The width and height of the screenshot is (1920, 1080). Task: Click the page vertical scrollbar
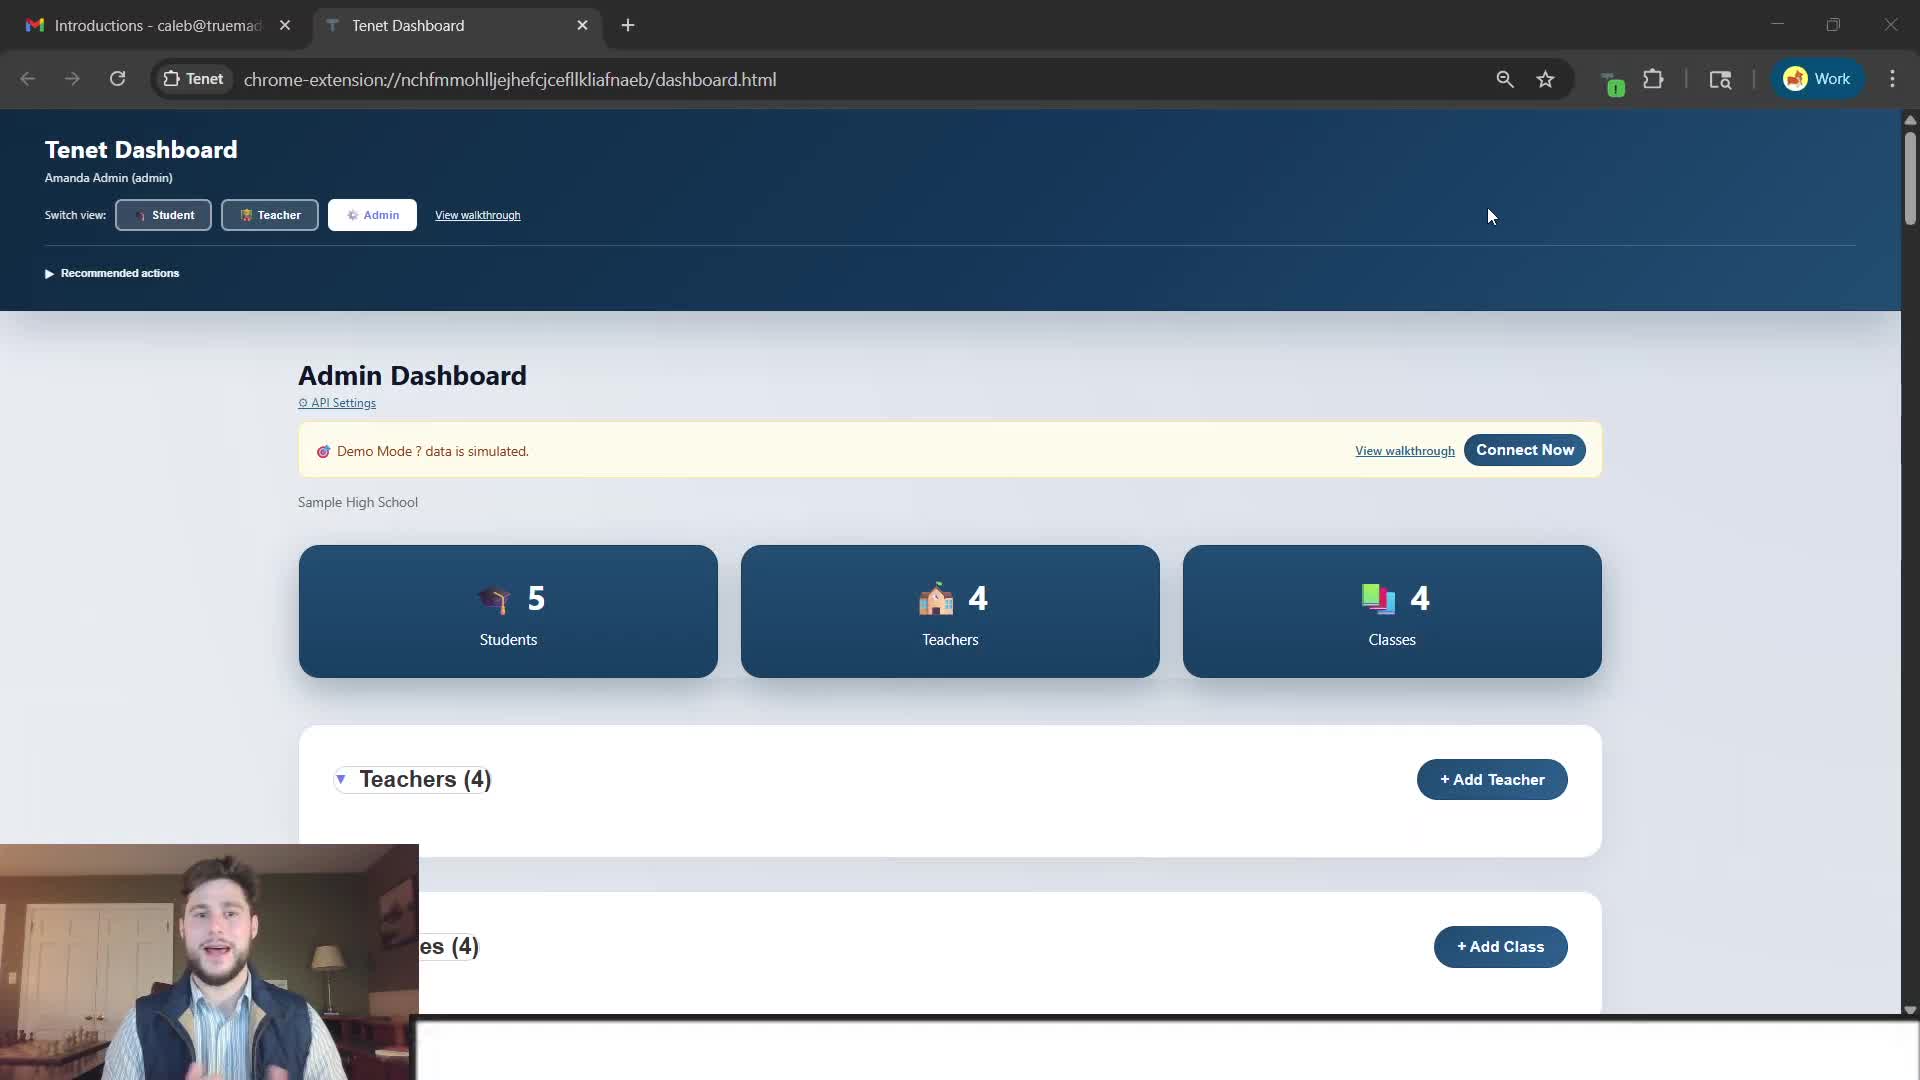(x=1909, y=180)
